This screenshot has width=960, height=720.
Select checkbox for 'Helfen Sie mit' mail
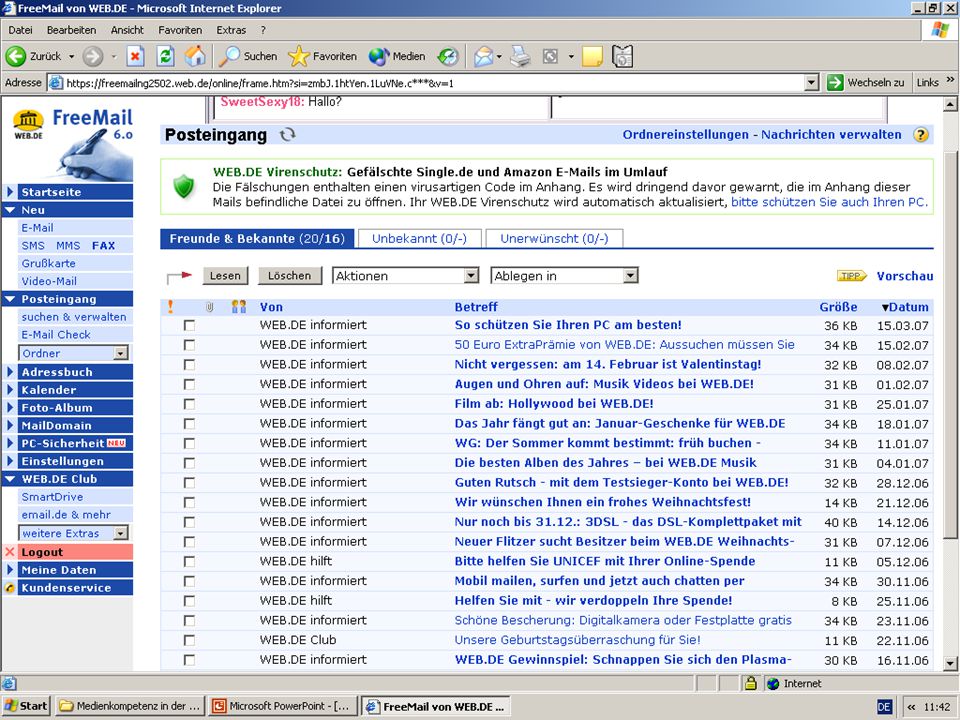(x=189, y=601)
